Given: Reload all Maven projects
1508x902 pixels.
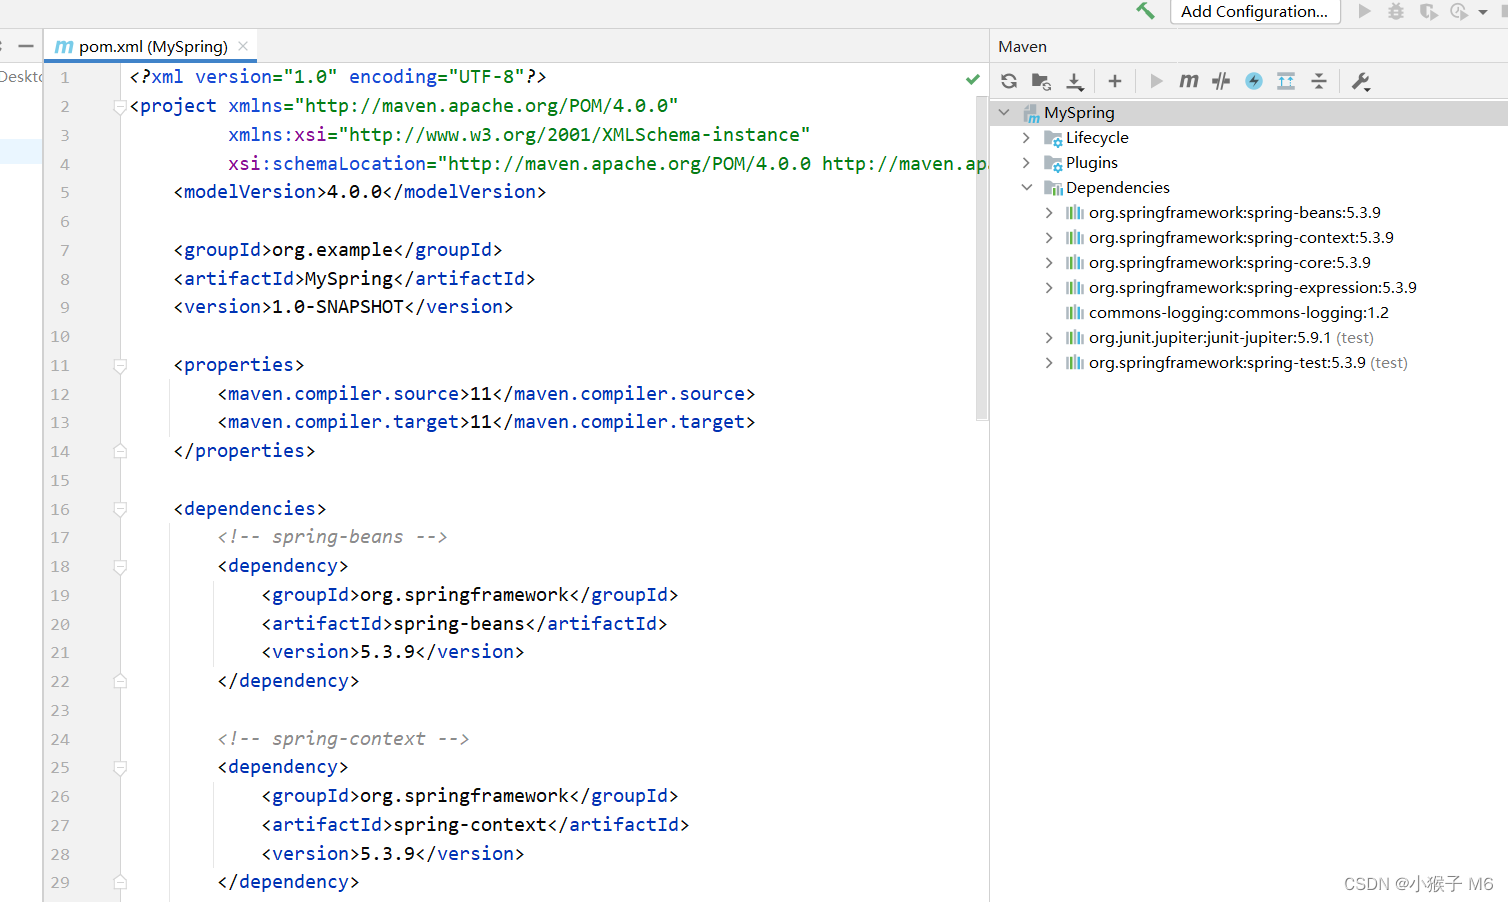Looking at the screenshot, I should pos(1009,81).
